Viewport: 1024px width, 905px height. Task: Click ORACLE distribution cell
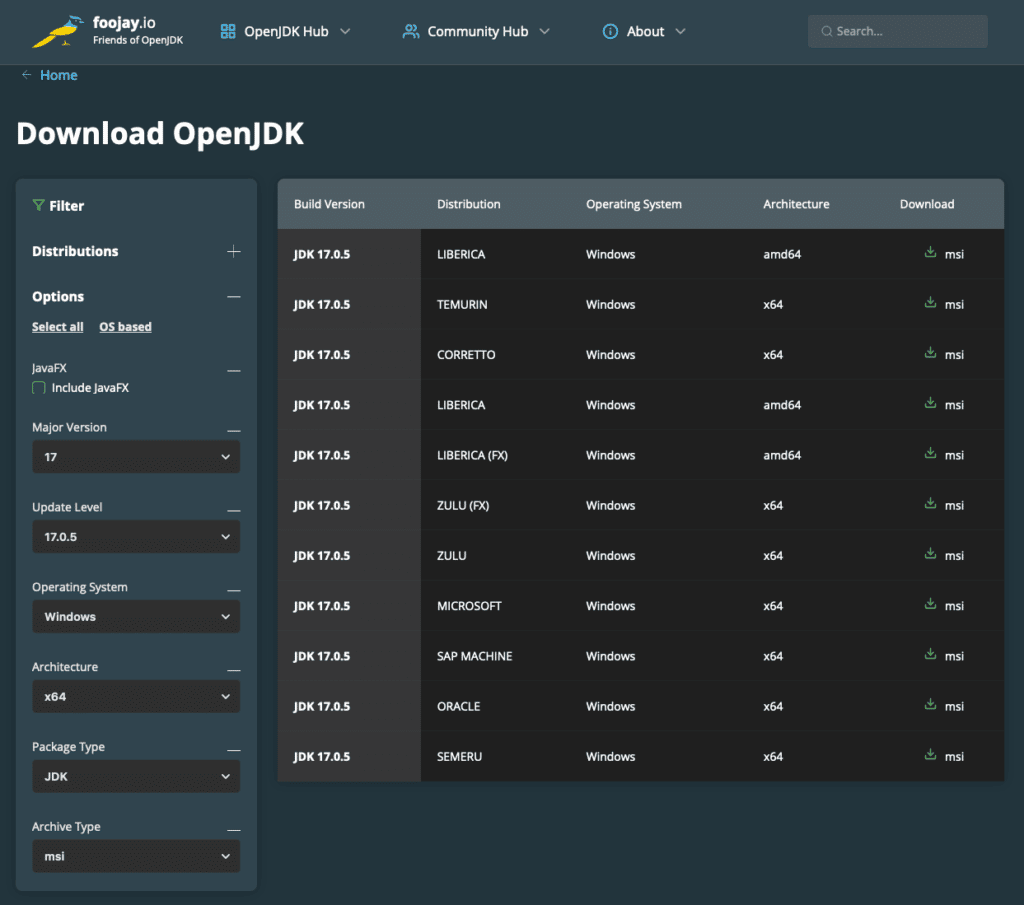[x=458, y=707]
